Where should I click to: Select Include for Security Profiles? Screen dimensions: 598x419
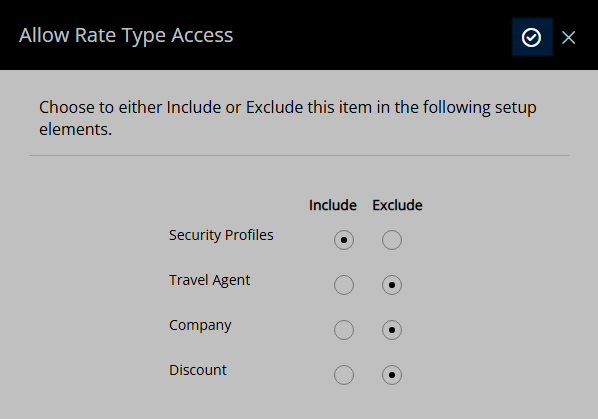(x=344, y=240)
